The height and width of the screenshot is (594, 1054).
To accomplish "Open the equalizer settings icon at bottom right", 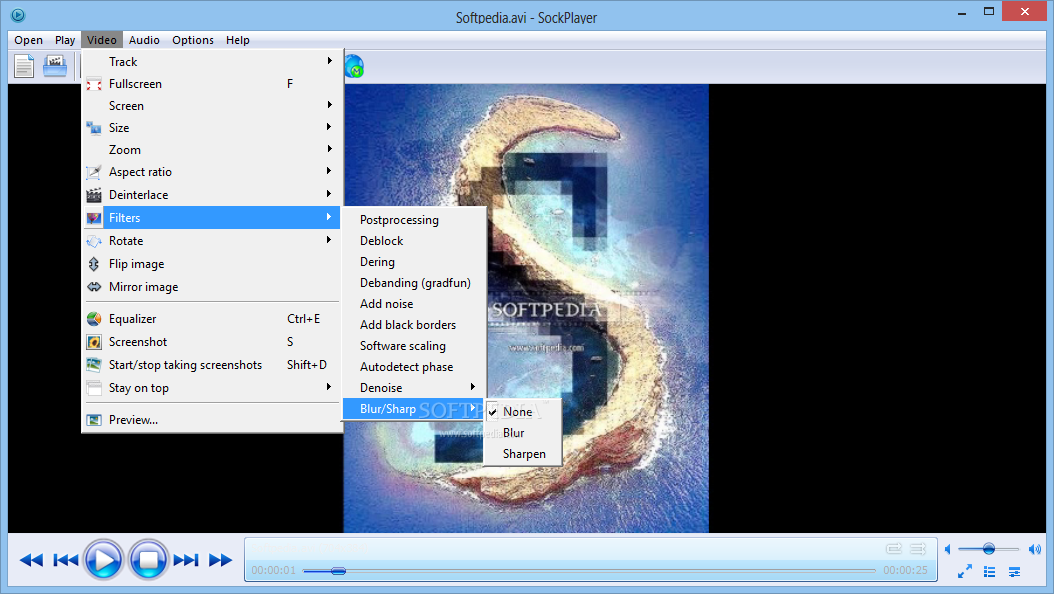I will coord(1014,572).
